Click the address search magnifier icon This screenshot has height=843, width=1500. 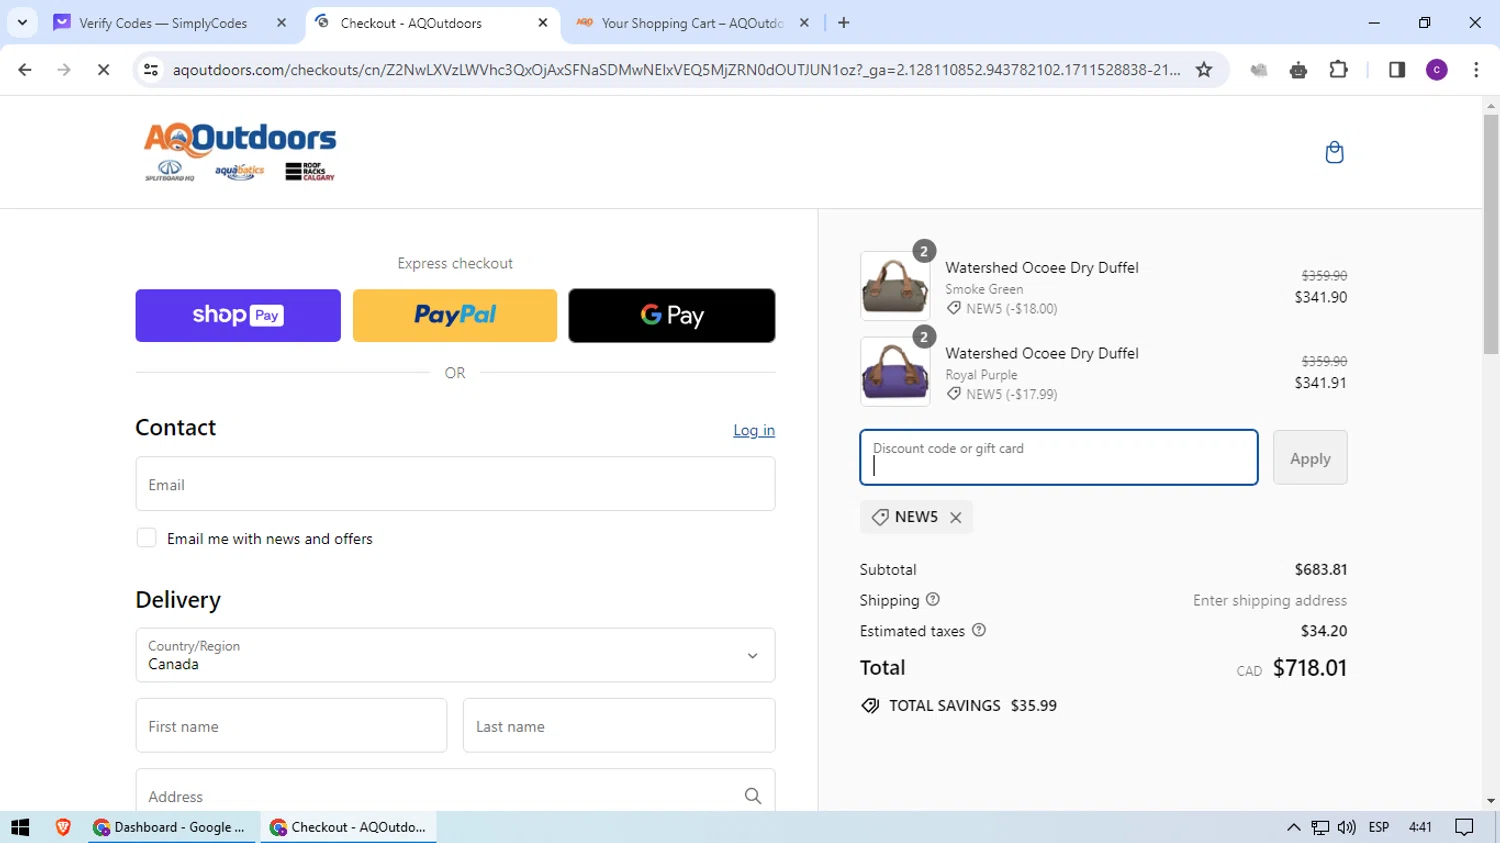[x=753, y=796]
